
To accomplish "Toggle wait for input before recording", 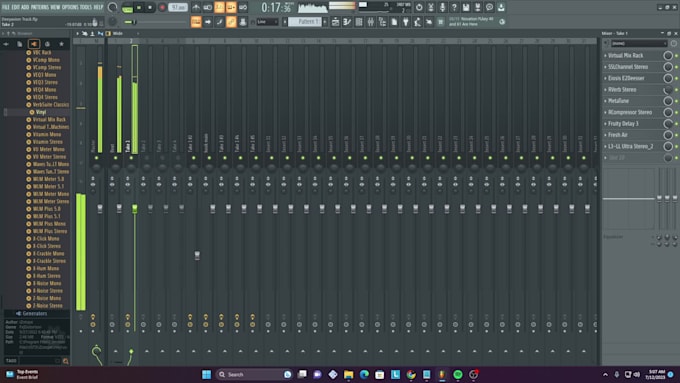I will tap(208, 7).
